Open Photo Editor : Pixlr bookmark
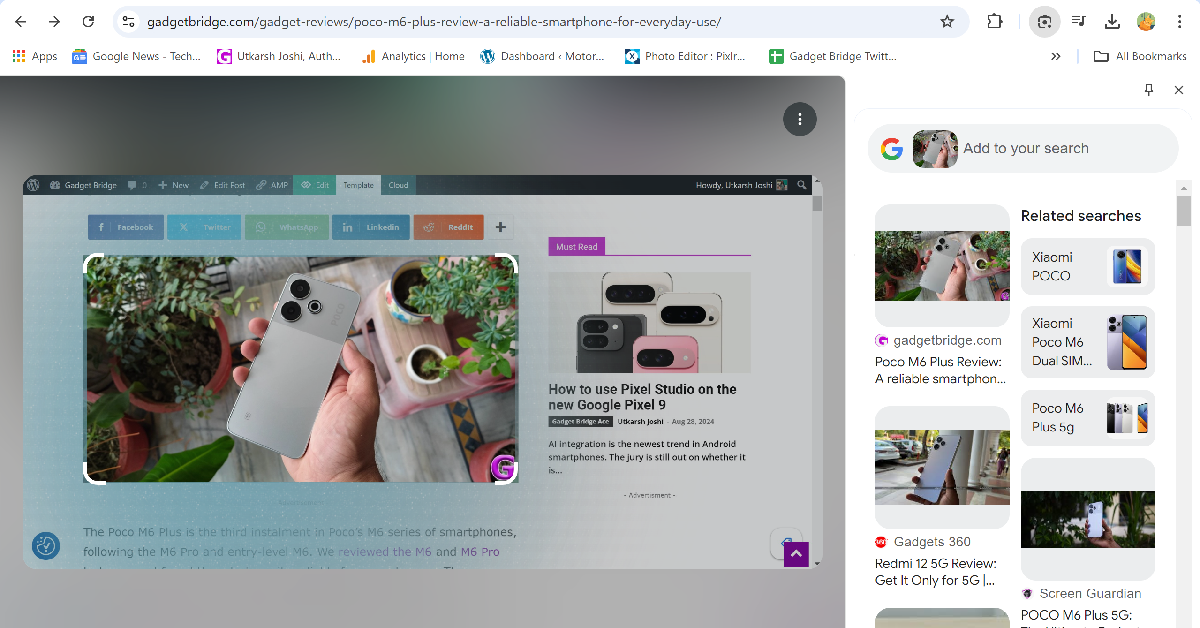 [x=687, y=56]
